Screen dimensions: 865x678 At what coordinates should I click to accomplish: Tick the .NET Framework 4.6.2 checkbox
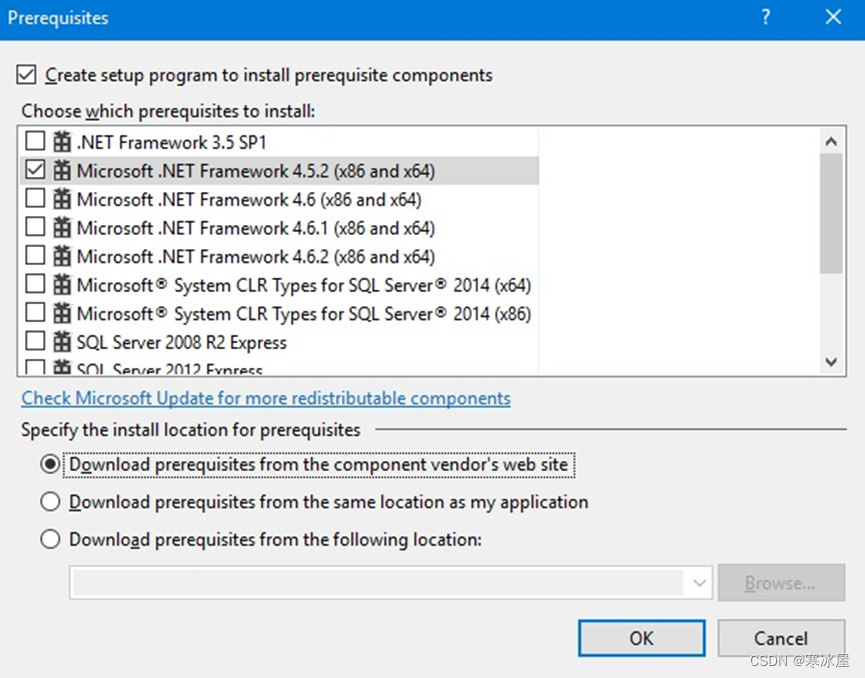click(x=35, y=255)
